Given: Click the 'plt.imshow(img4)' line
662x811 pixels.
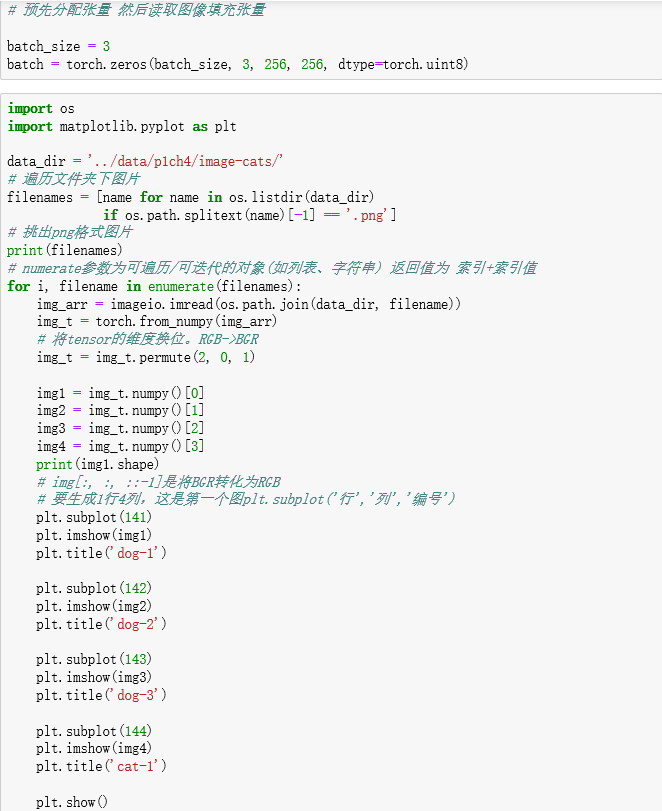Looking at the screenshot, I should 94,748.
